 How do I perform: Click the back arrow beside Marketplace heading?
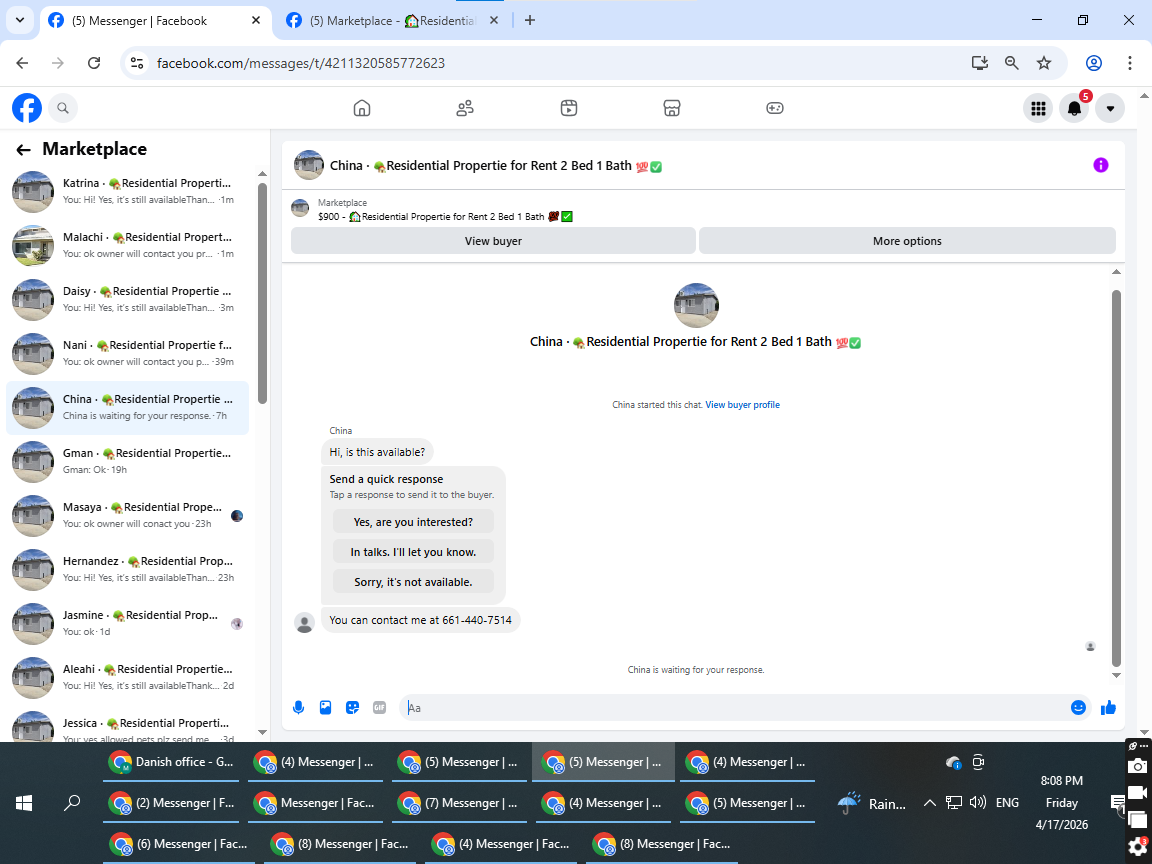coord(24,150)
